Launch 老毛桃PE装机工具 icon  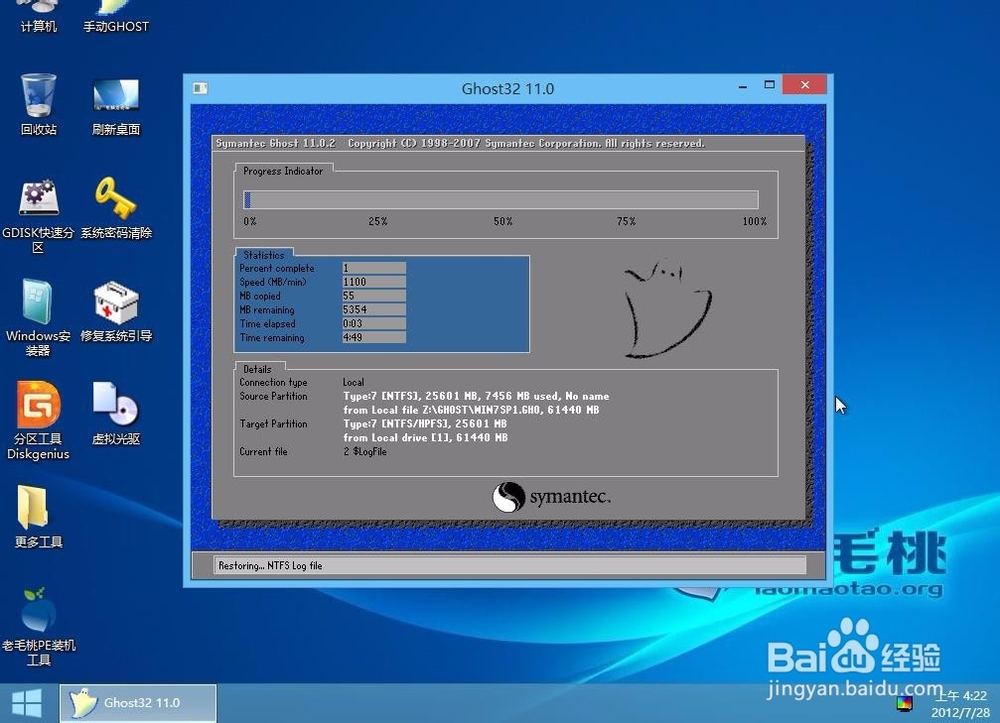pyautogui.click(x=38, y=626)
